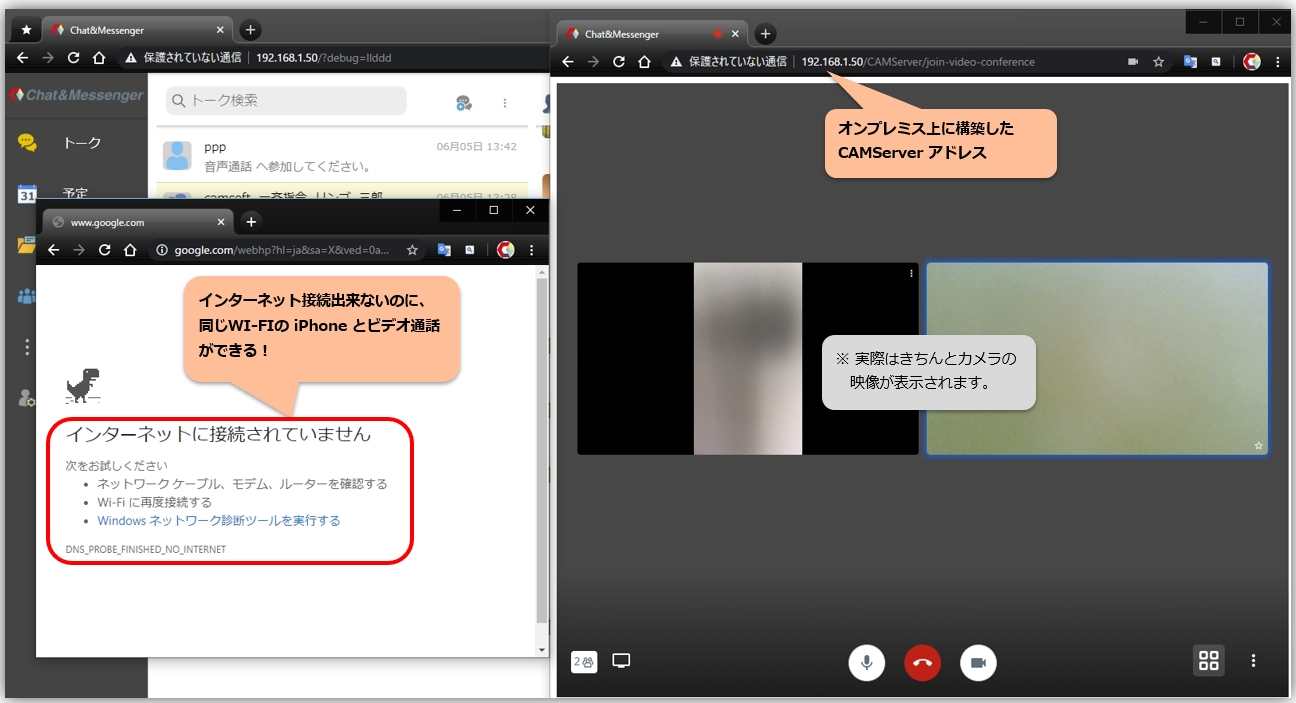Open new tab in video conference window
Viewport: 1296px width, 703px height.
click(x=765, y=34)
